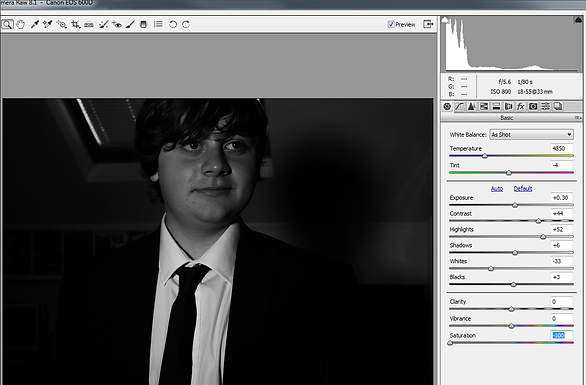Toggle the Preview checkbox
The width and height of the screenshot is (586, 385).
tap(391, 24)
